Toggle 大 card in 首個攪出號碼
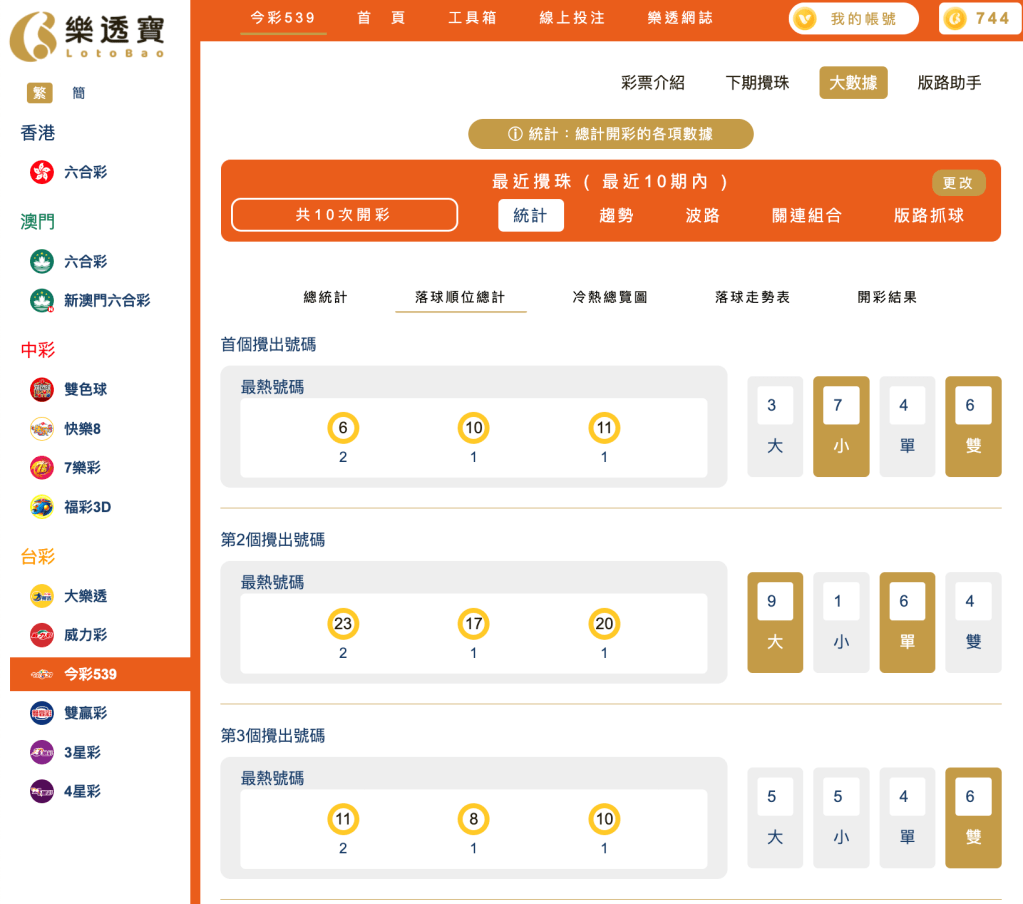The height and width of the screenshot is (904, 1023). 775,427
